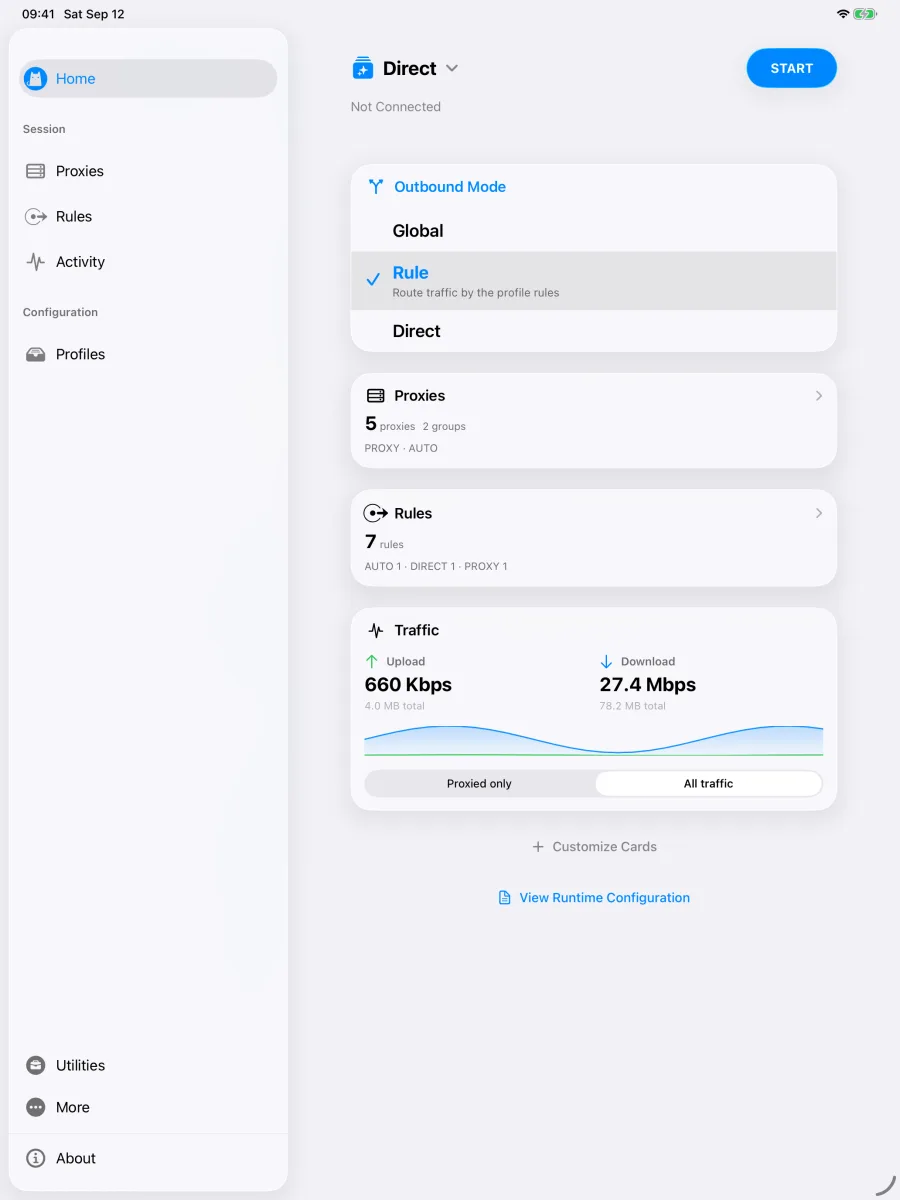Click the plus icon beside Customize Cards
Image resolution: width=900 pixels, height=1200 pixels.
pos(538,846)
